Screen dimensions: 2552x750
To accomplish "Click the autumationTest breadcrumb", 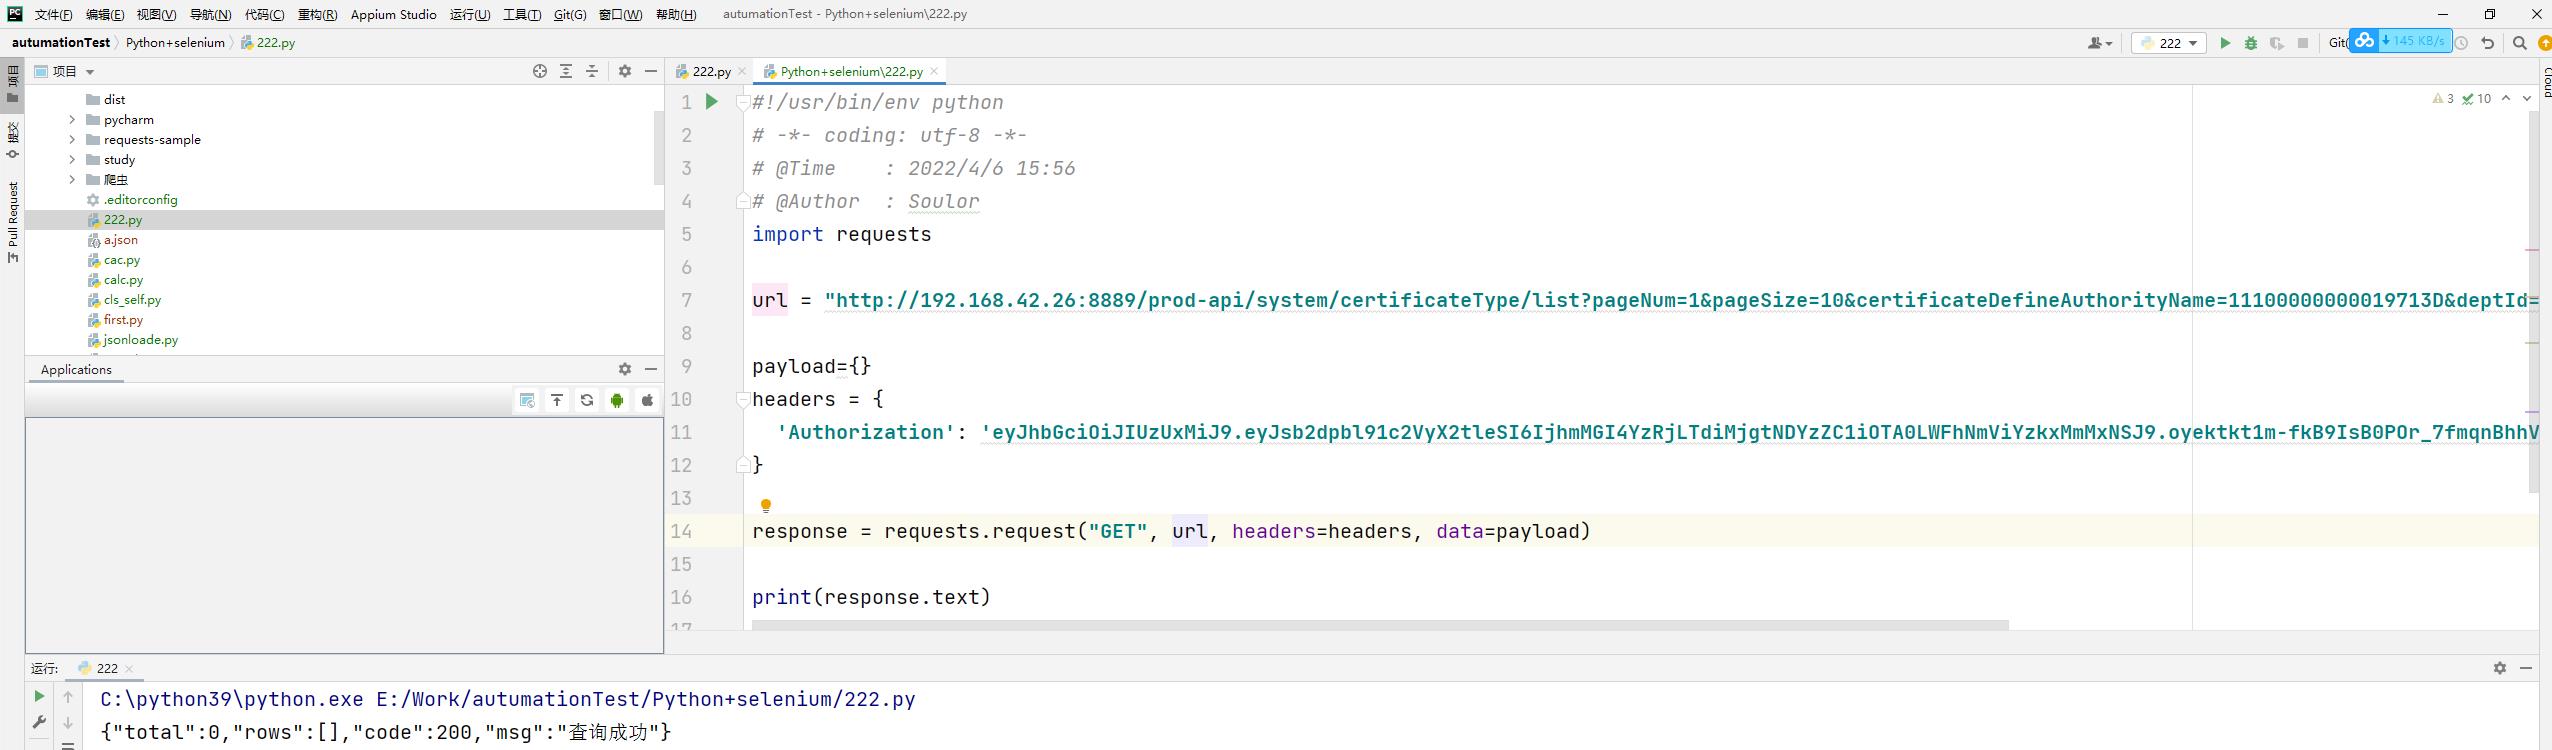I will point(61,42).
